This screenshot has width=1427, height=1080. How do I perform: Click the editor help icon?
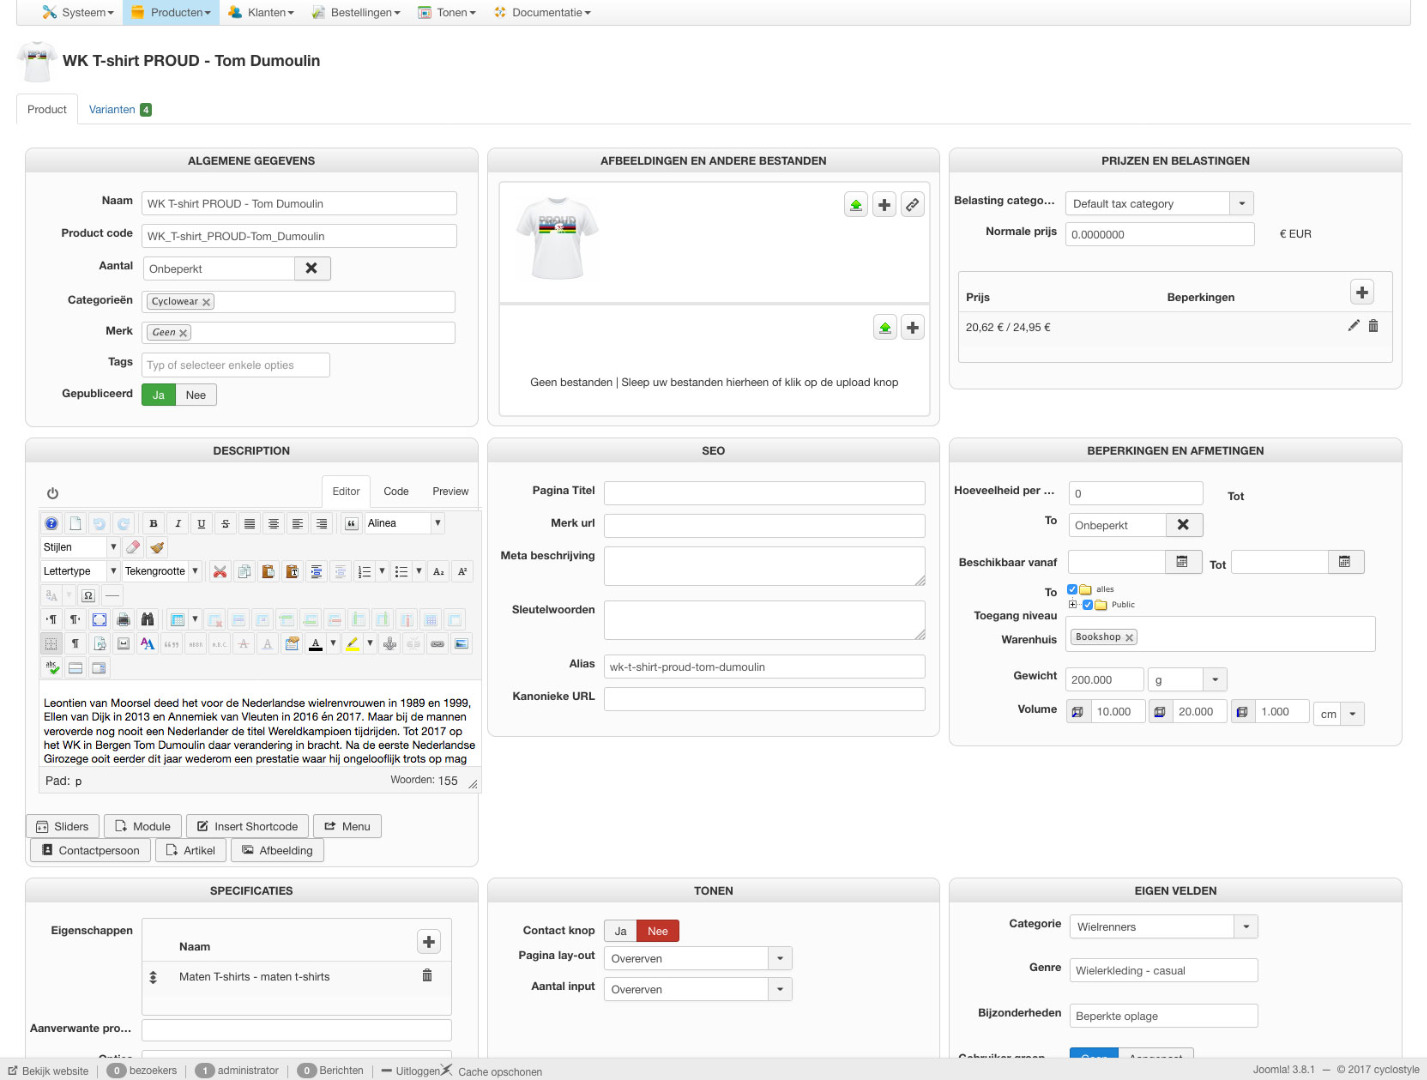[x=52, y=523]
